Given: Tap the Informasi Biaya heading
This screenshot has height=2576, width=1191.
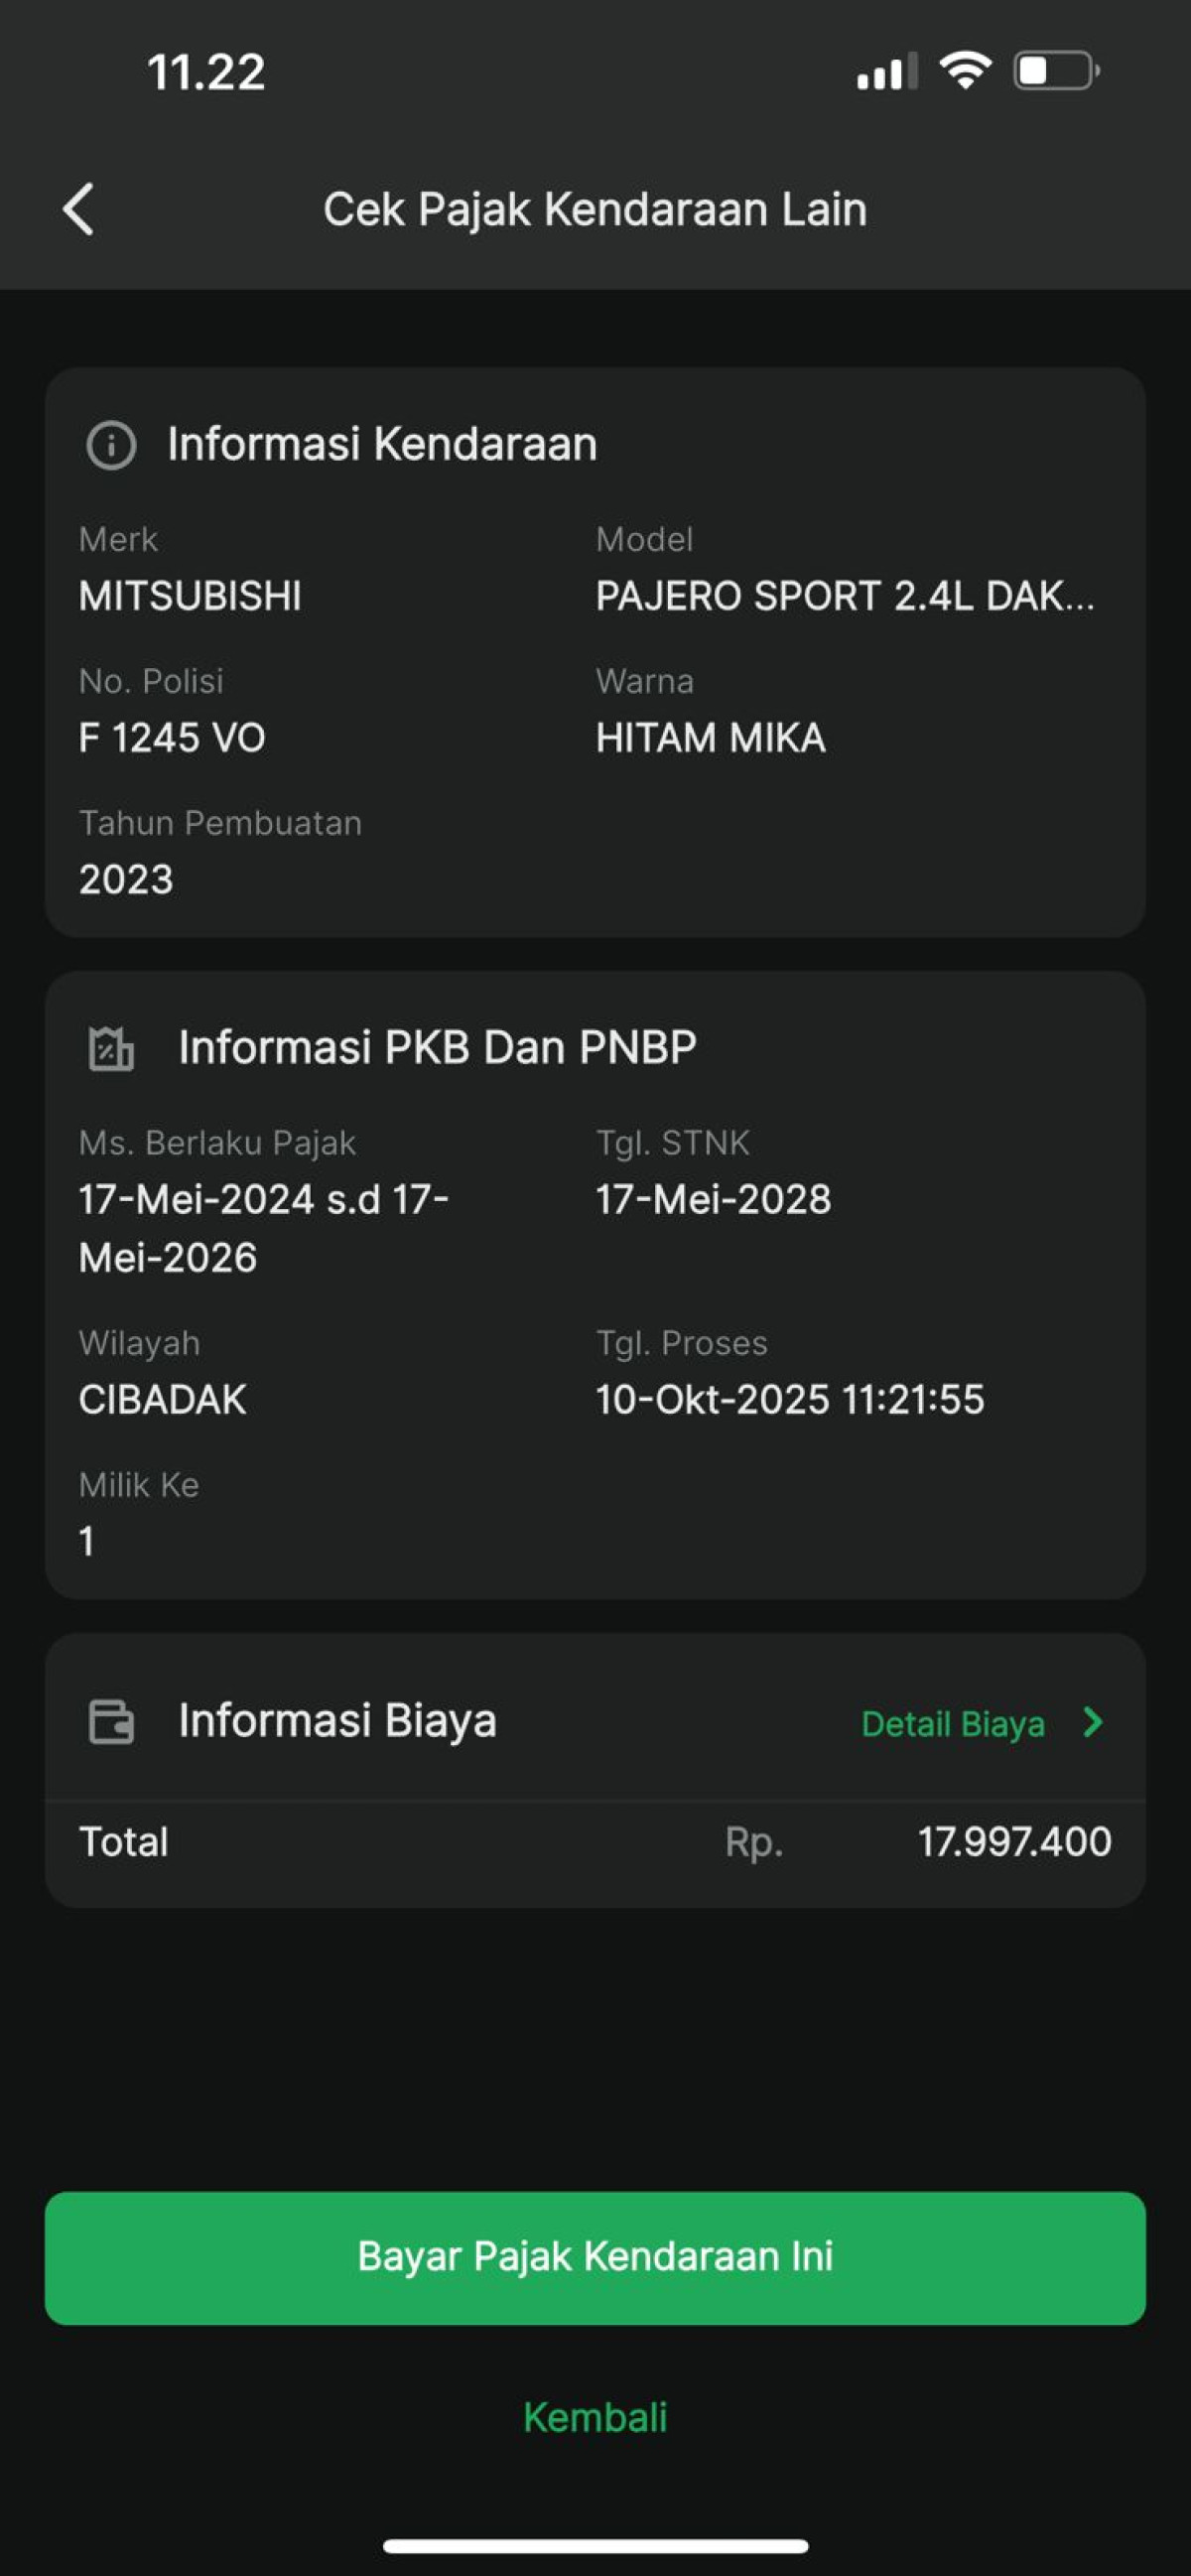Looking at the screenshot, I should (x=337, y=1720).
